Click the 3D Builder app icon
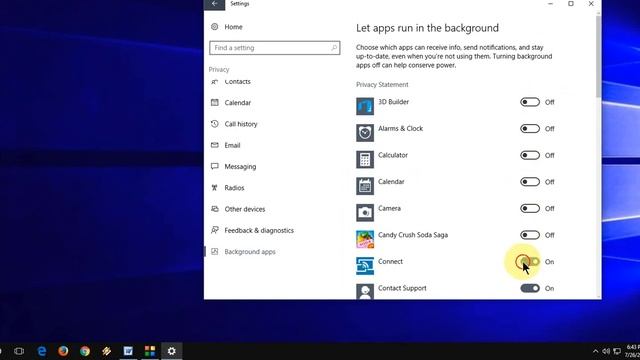 click(x=365, y=107)
